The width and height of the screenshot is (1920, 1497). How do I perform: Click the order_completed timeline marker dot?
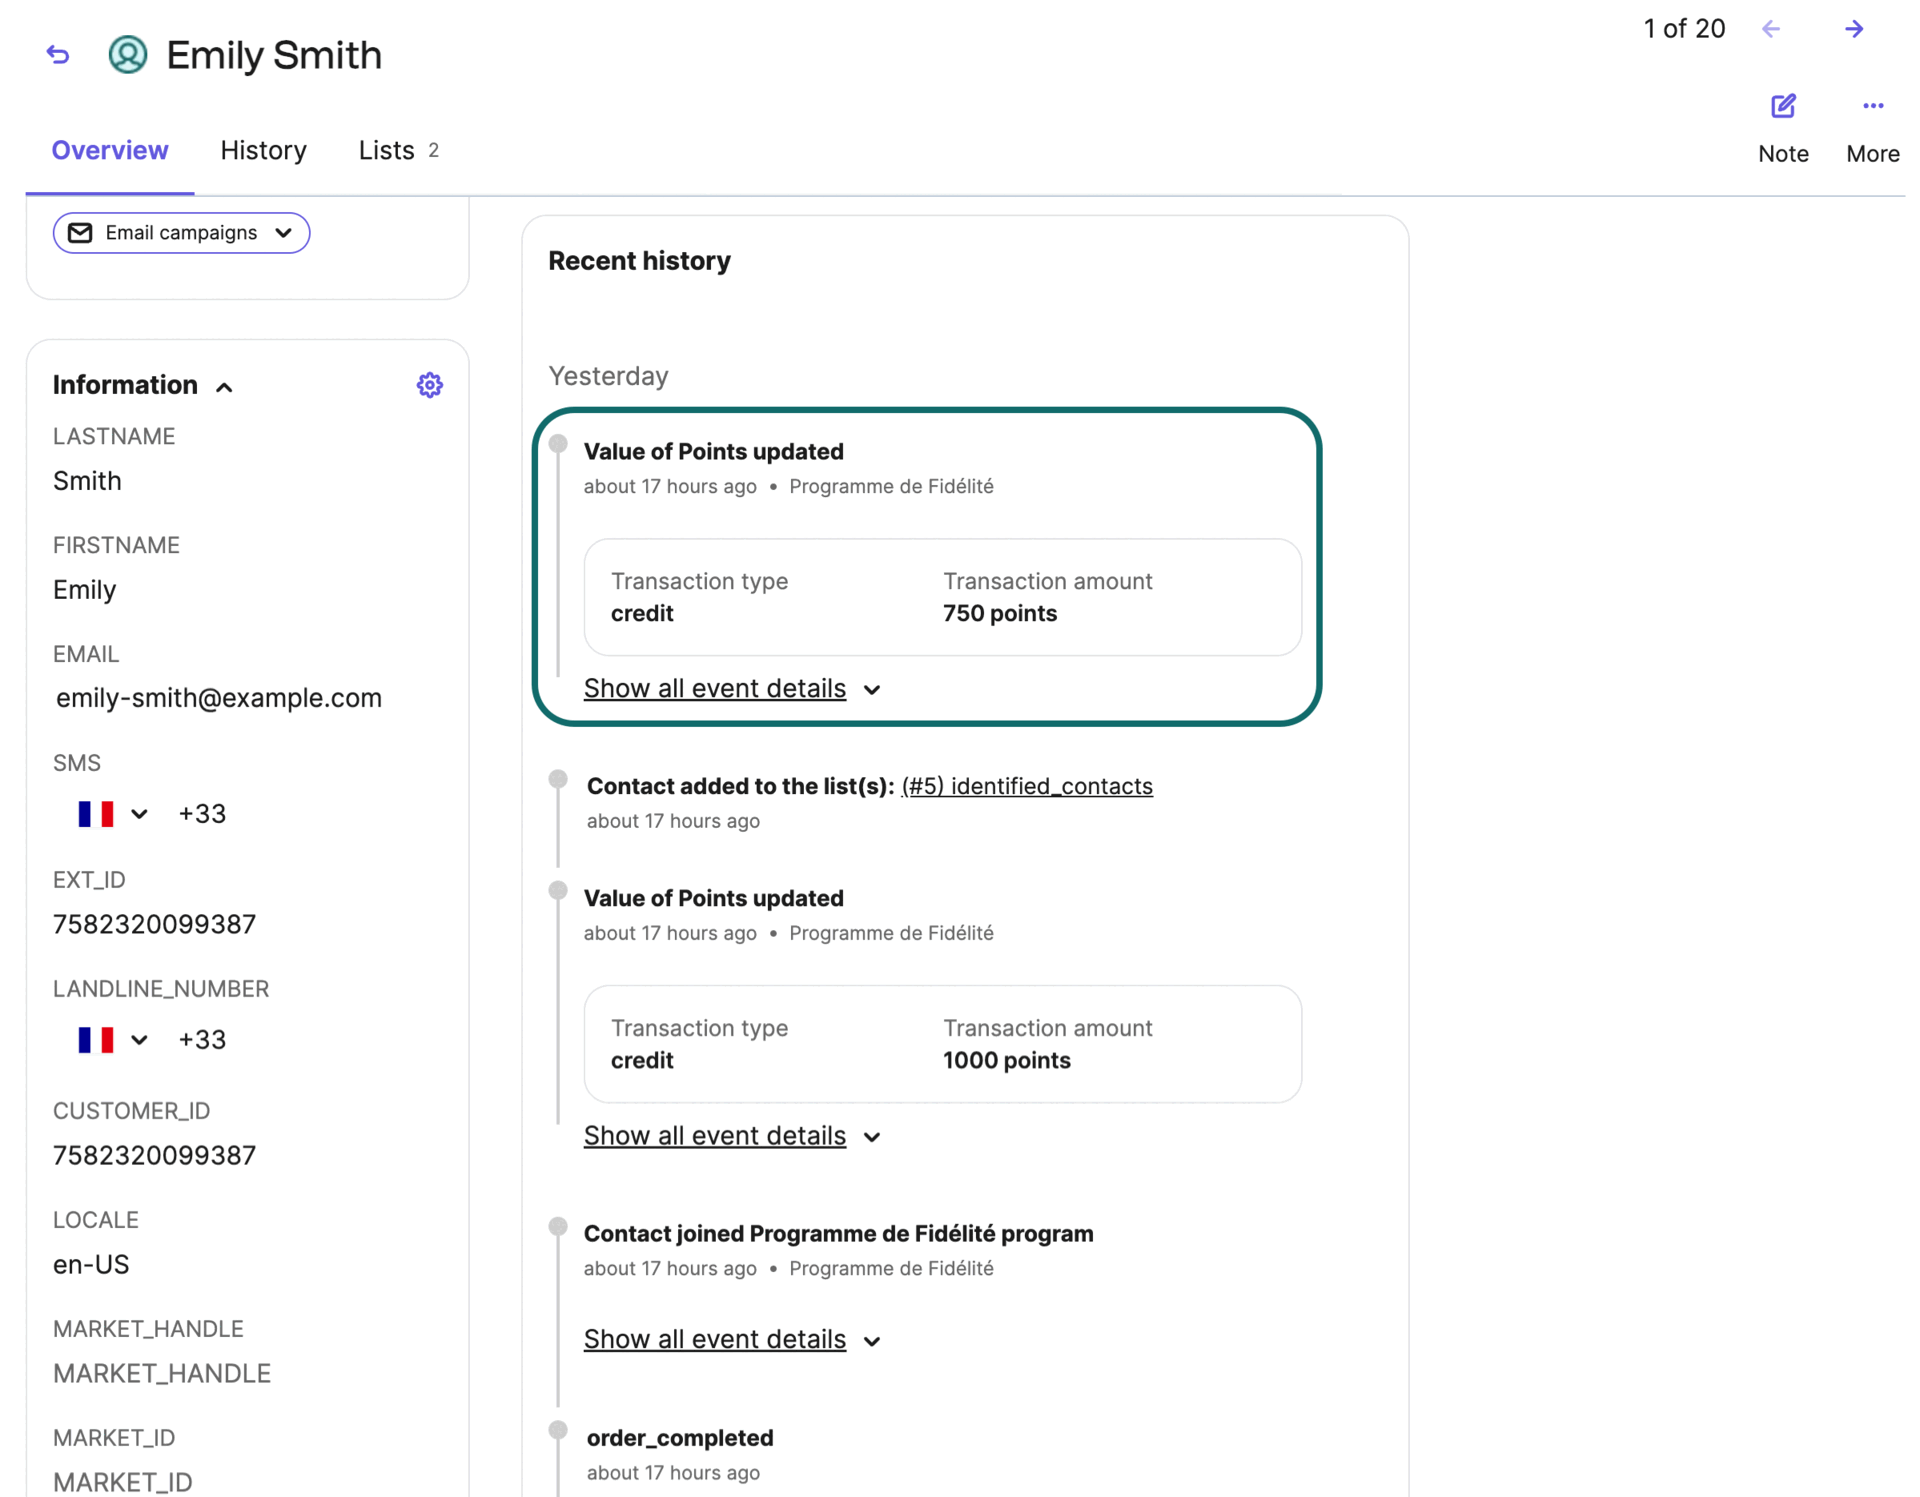tap(558, 1429)
